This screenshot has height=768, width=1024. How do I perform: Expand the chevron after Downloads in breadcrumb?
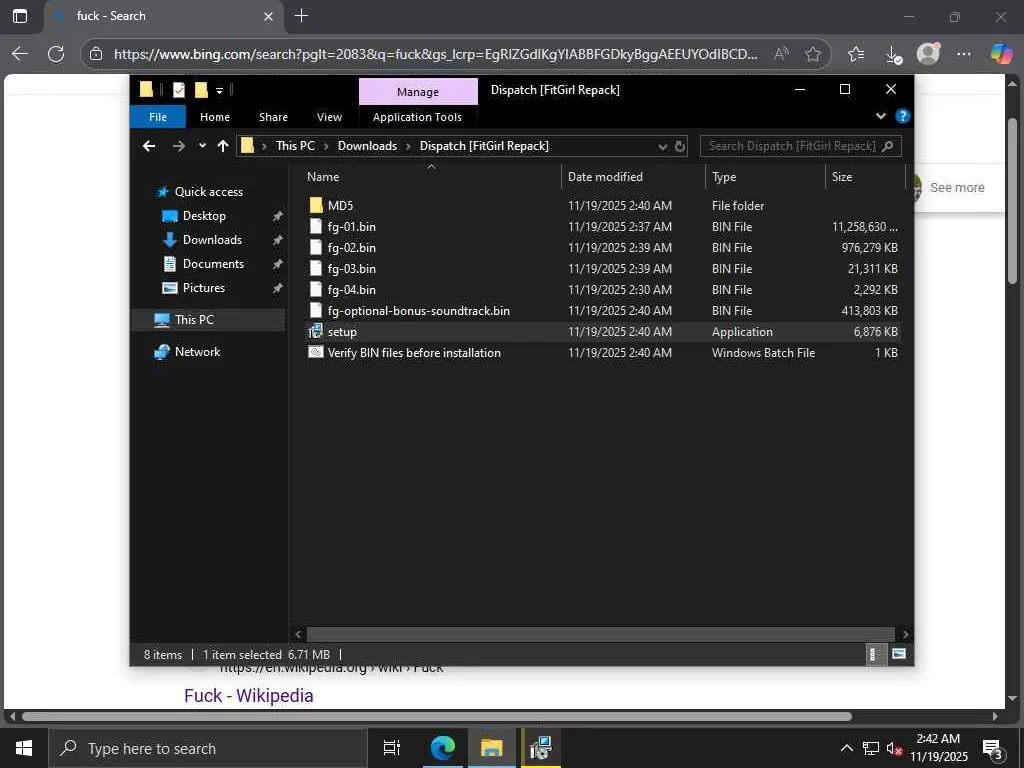[x=408, y=146]
